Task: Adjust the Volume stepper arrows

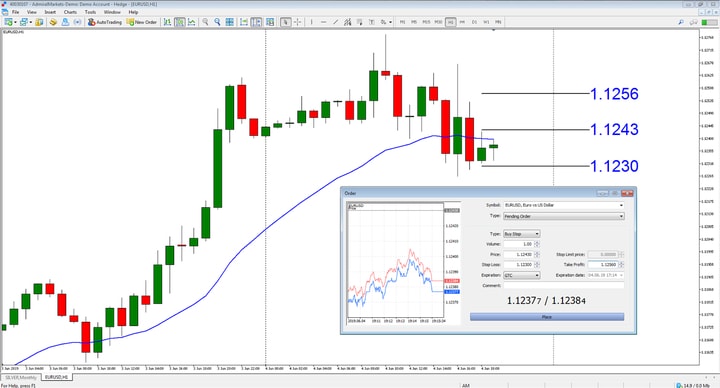Action: click(537, 244)
